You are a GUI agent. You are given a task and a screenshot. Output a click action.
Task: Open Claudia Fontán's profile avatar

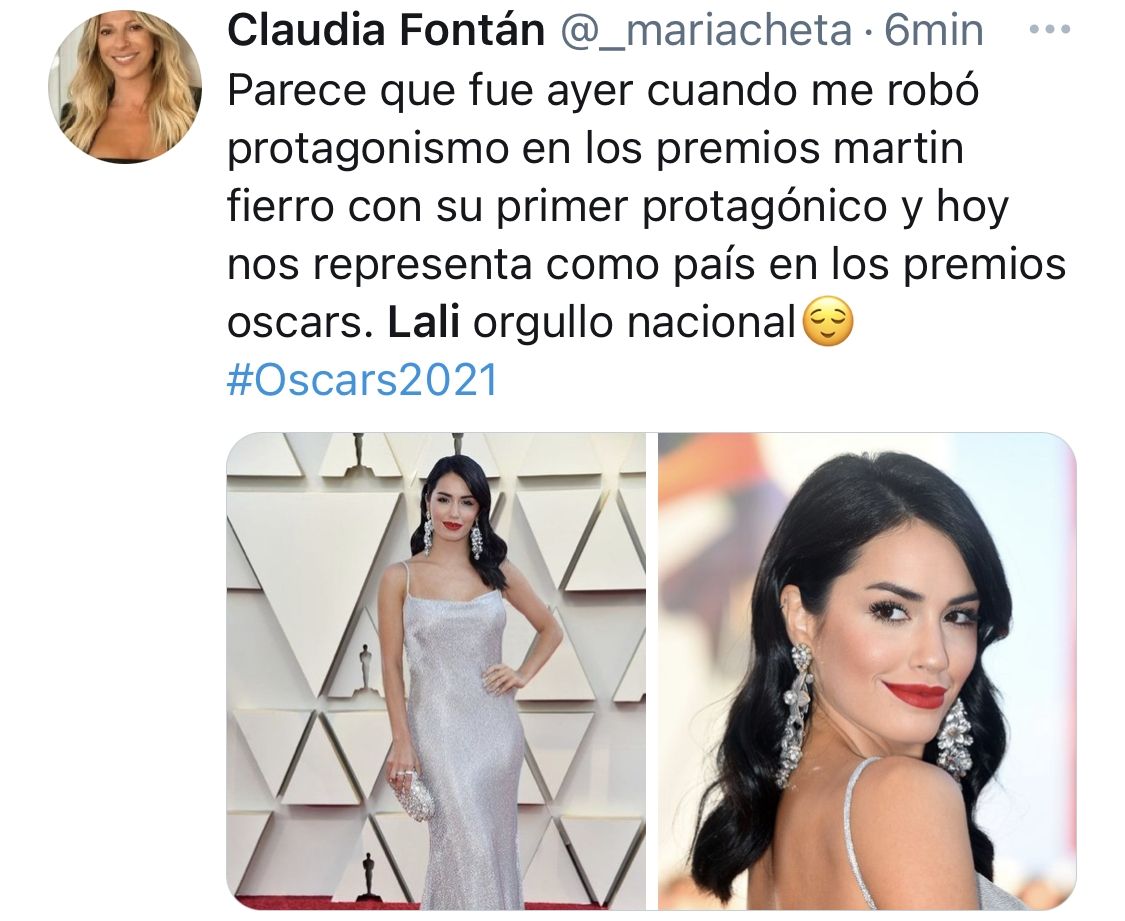[125, 87]
